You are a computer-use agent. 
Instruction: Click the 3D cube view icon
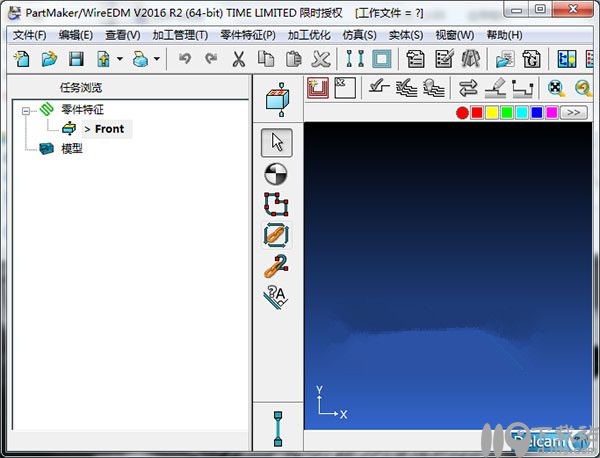(x=278, y=99)
